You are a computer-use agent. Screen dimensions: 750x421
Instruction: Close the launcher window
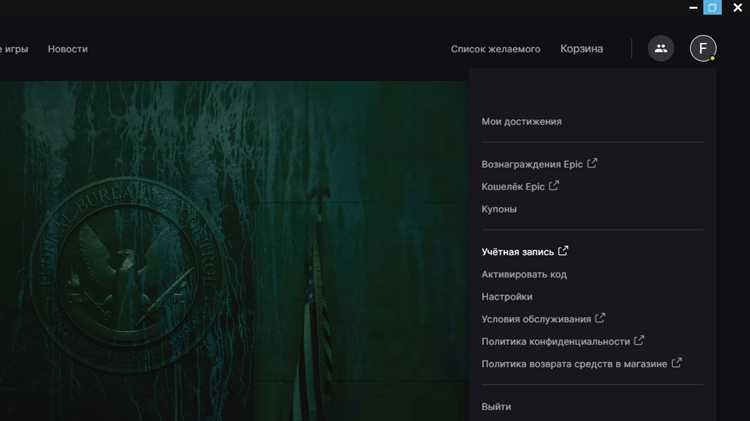pyautogui.click(x=738, y=8)
